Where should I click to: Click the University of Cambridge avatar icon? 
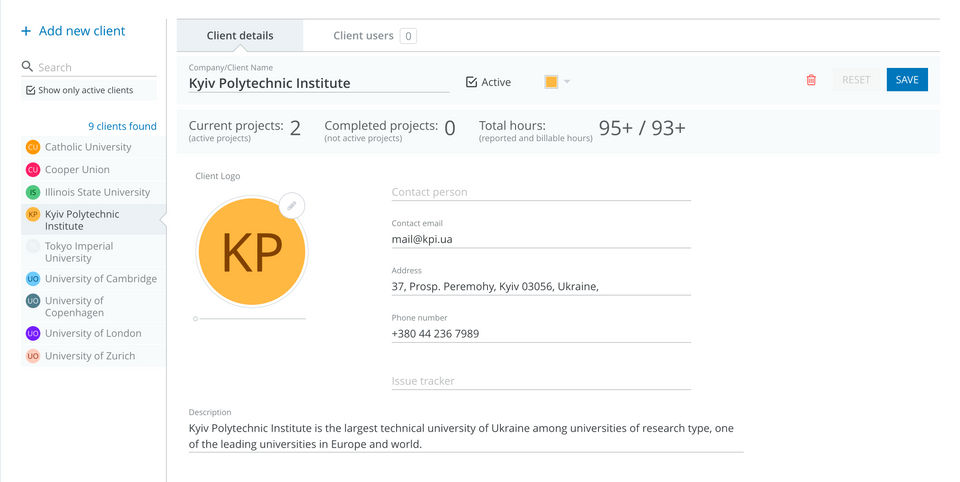coord(33,279)
